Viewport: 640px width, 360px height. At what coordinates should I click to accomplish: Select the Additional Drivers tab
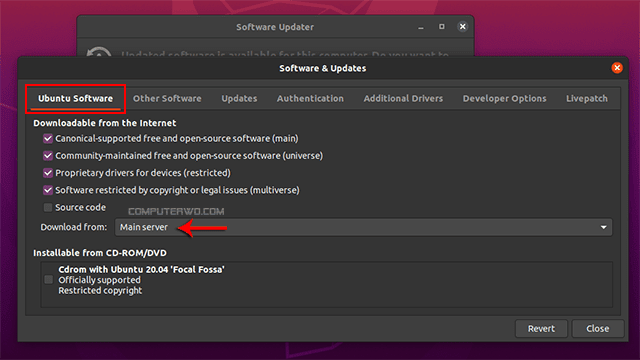coord(403,98)
